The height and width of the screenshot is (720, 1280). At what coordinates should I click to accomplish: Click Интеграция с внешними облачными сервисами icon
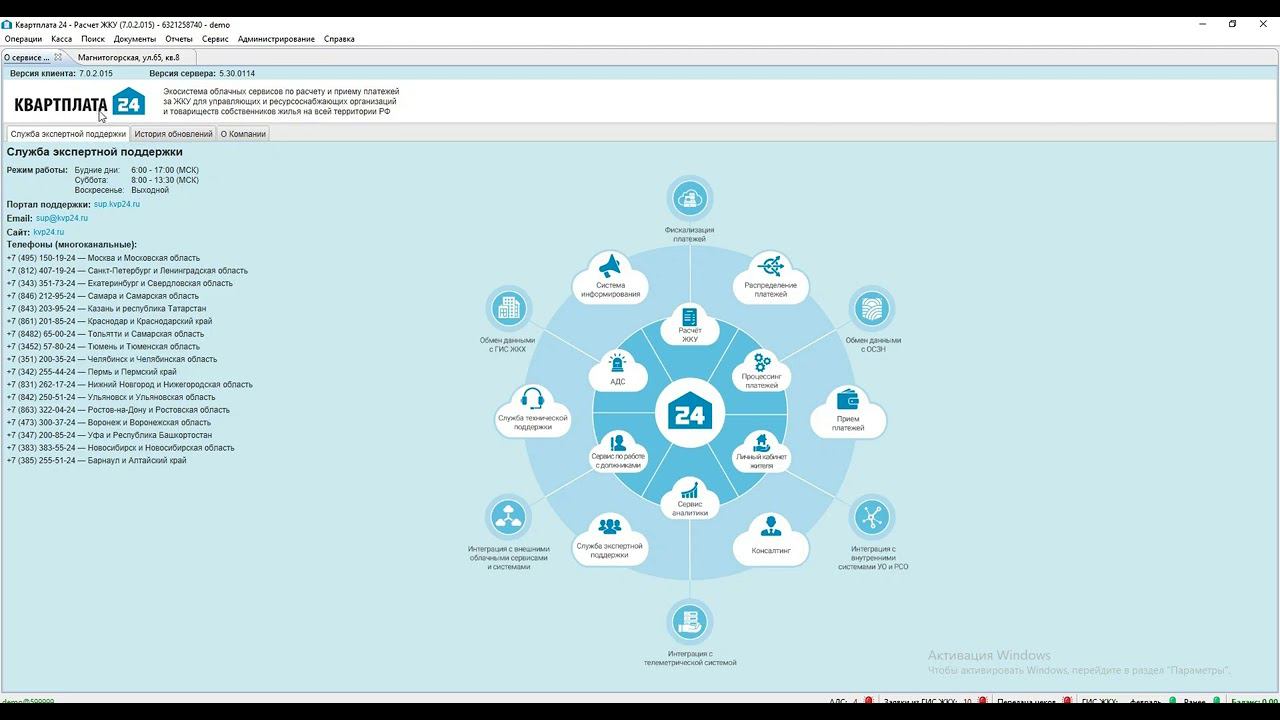(509, 517)
